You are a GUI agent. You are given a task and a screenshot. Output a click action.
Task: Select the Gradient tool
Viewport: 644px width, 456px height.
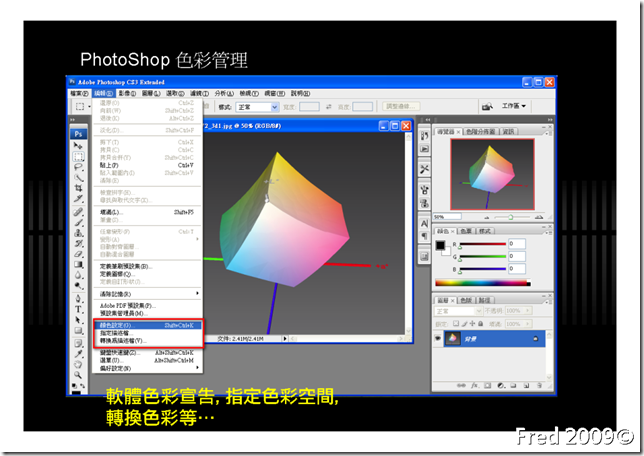pyautogui.click(x=78, y=265)
